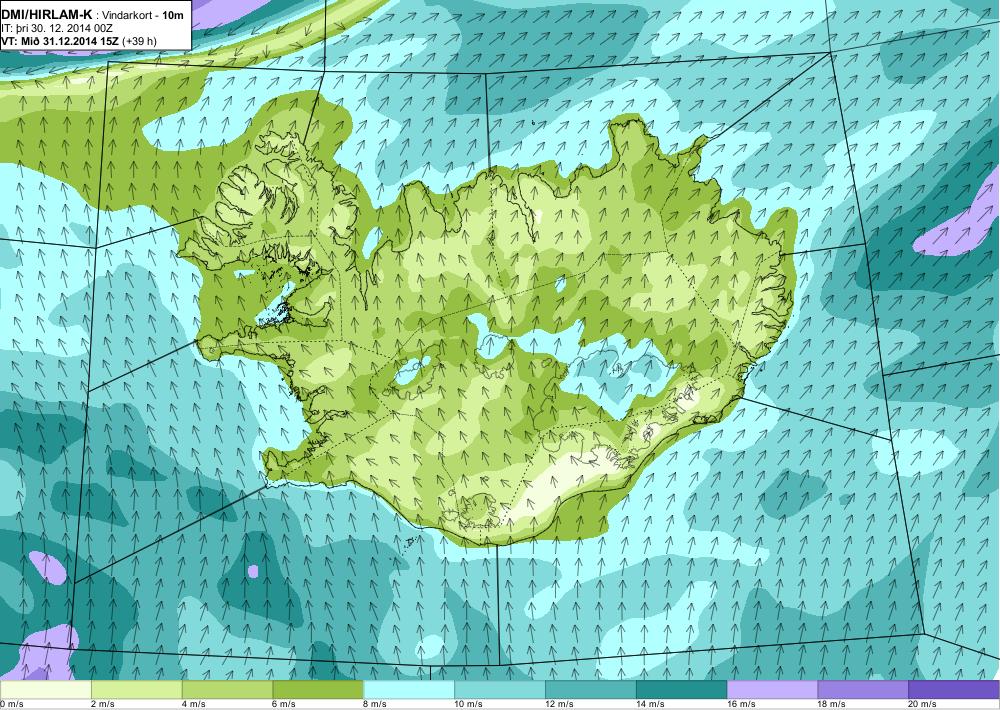Click the '6 m/s' legend label

tap(285, 704)
